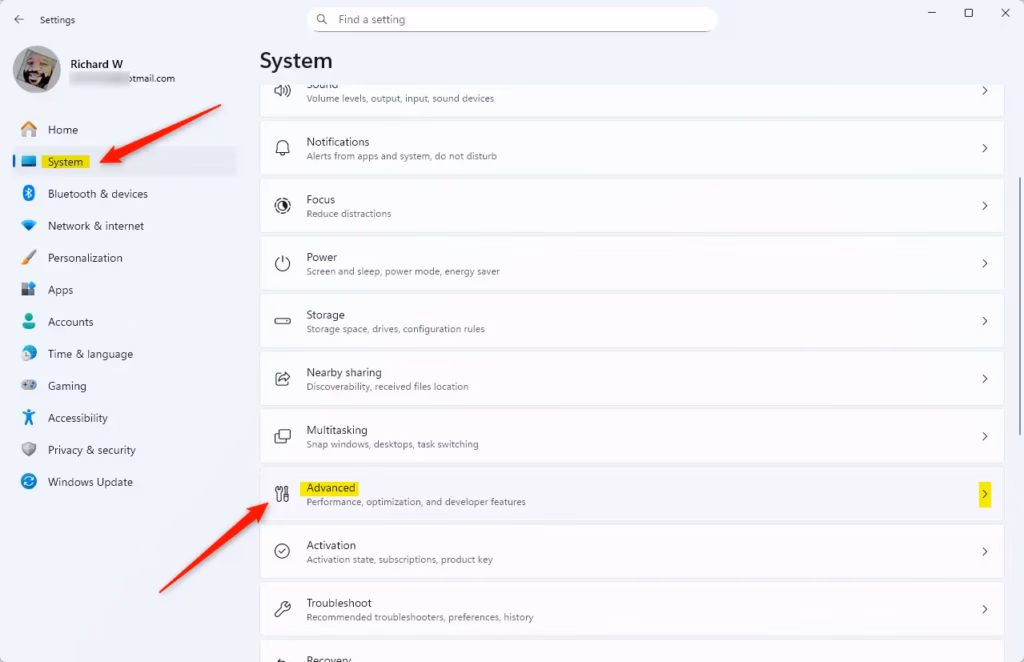The image size is (1024, 662).
Task: Click "Activation state, subscriptions, product key" text
Action: (x=399, y=560)
